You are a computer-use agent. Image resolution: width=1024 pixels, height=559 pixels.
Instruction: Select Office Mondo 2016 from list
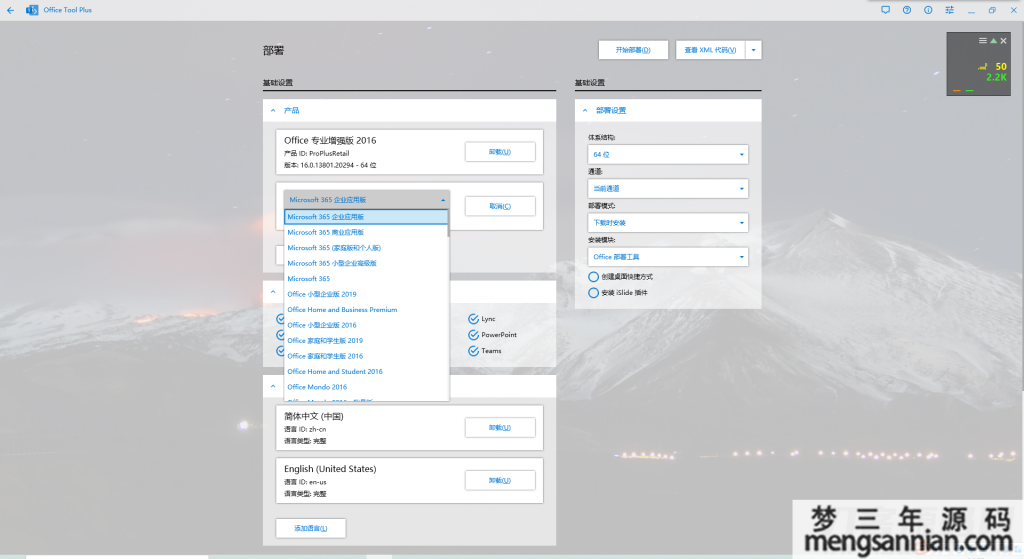pyautogui.click(x=366, y=387)
